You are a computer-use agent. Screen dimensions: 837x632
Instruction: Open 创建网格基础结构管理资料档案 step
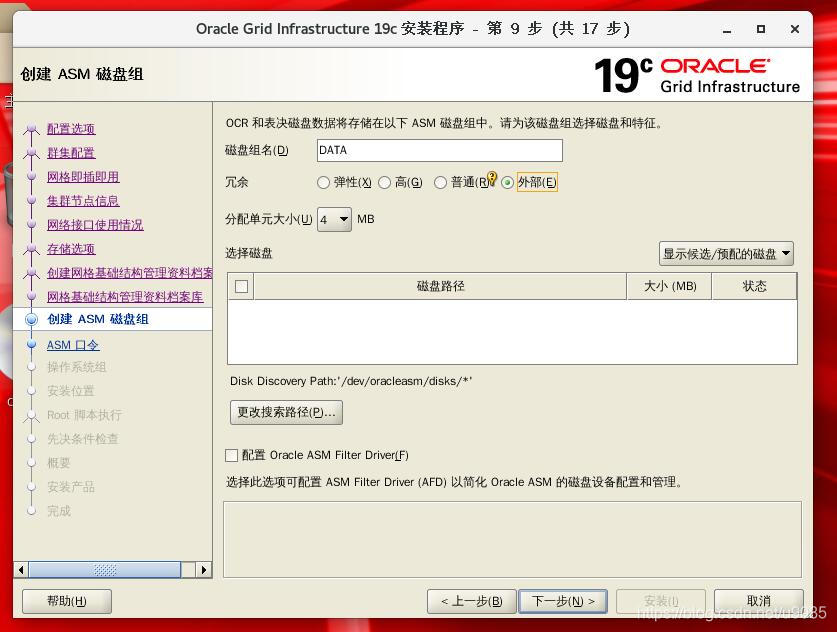point(130,273)
